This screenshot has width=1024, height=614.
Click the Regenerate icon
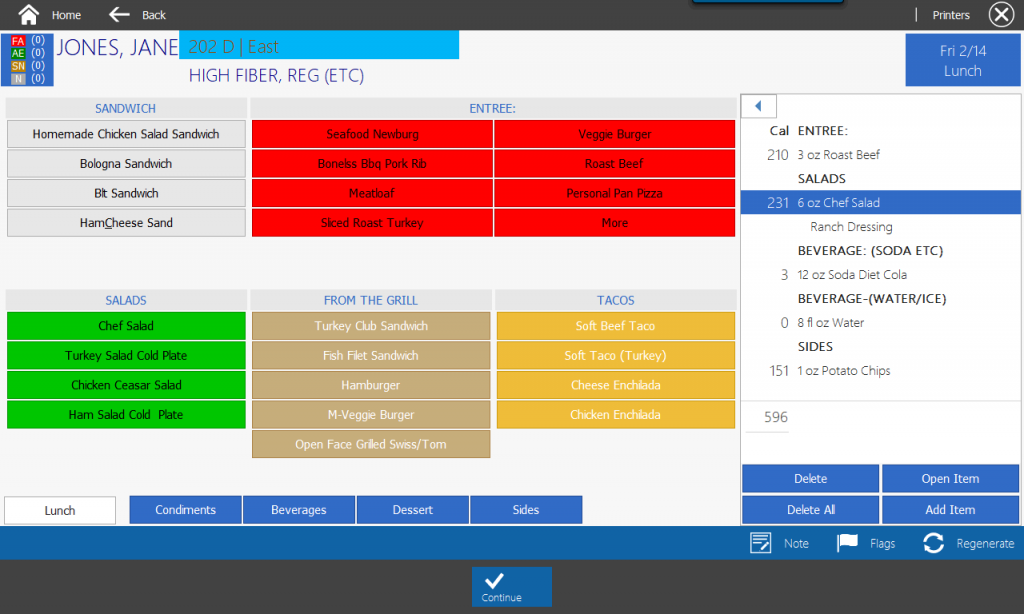[934, 543]
